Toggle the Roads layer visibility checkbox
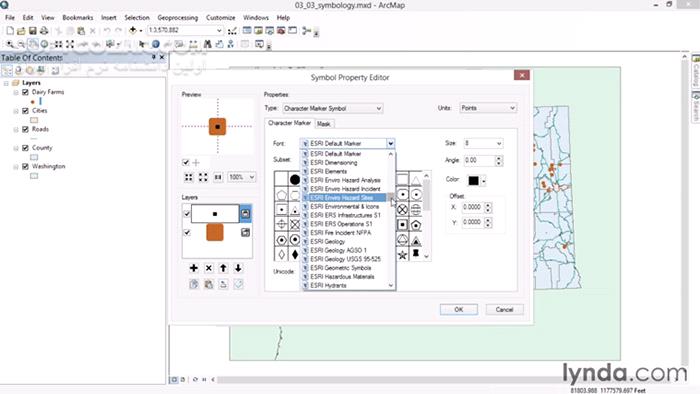700x394 pixels. click(x=25, y=129)
